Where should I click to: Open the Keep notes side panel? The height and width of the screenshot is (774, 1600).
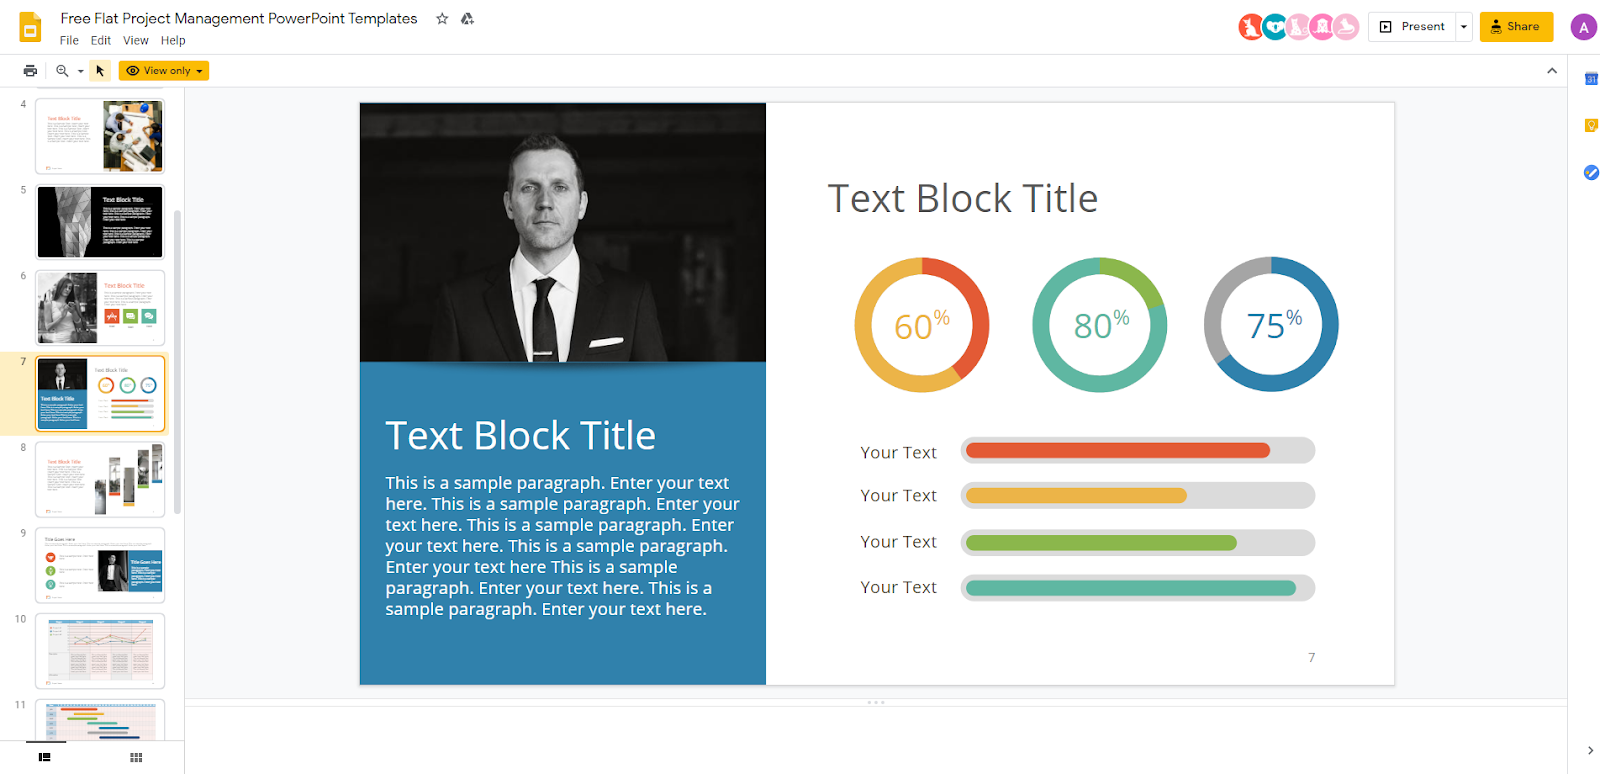1590,126
